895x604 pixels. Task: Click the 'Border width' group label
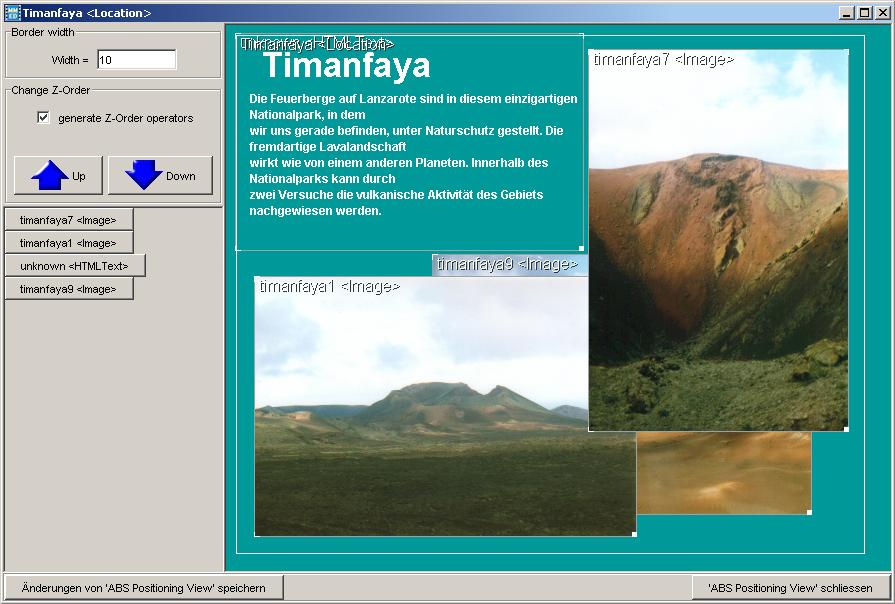tap(43, 32)
